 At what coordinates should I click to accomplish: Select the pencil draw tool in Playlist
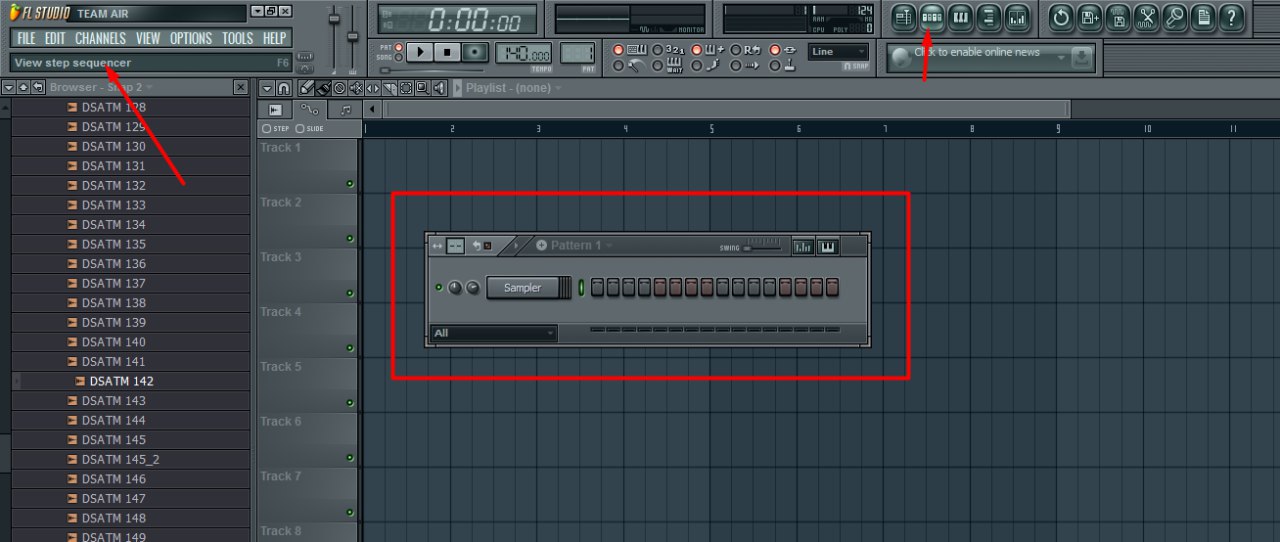pyautogui.click(x=306, y=88)
